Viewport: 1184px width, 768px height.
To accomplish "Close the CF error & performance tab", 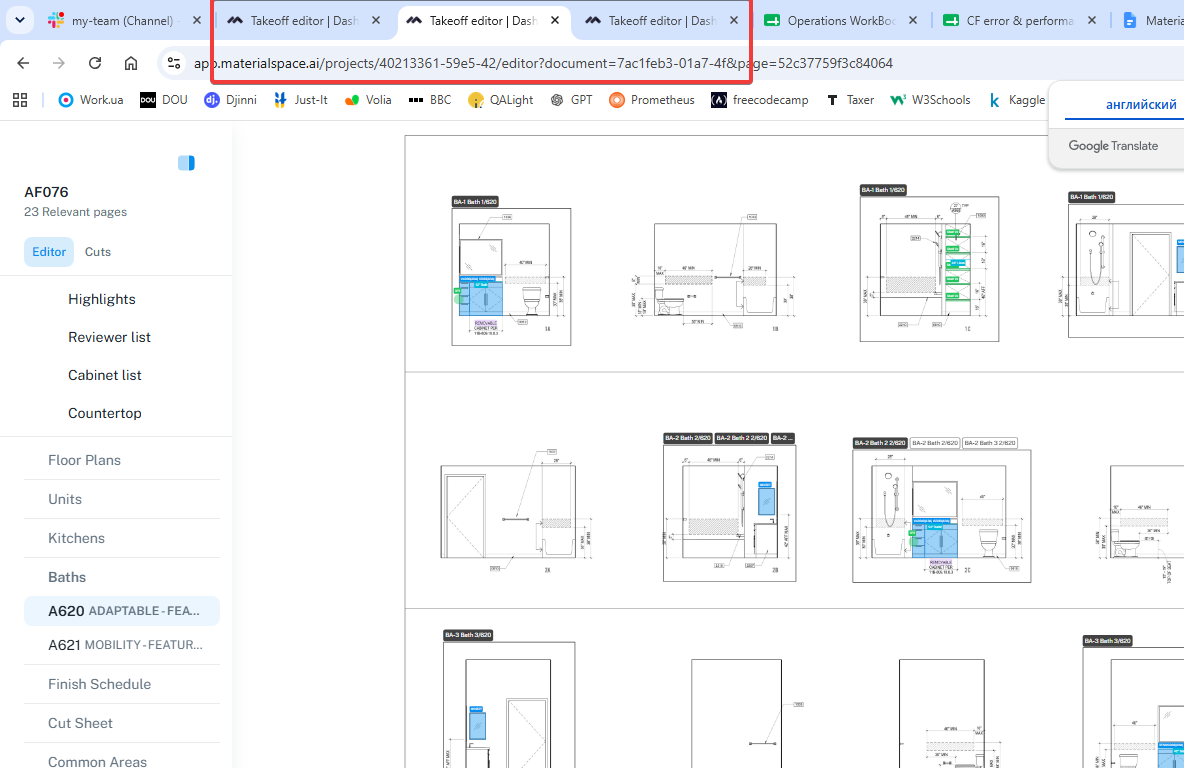I will coord(1092,20).
